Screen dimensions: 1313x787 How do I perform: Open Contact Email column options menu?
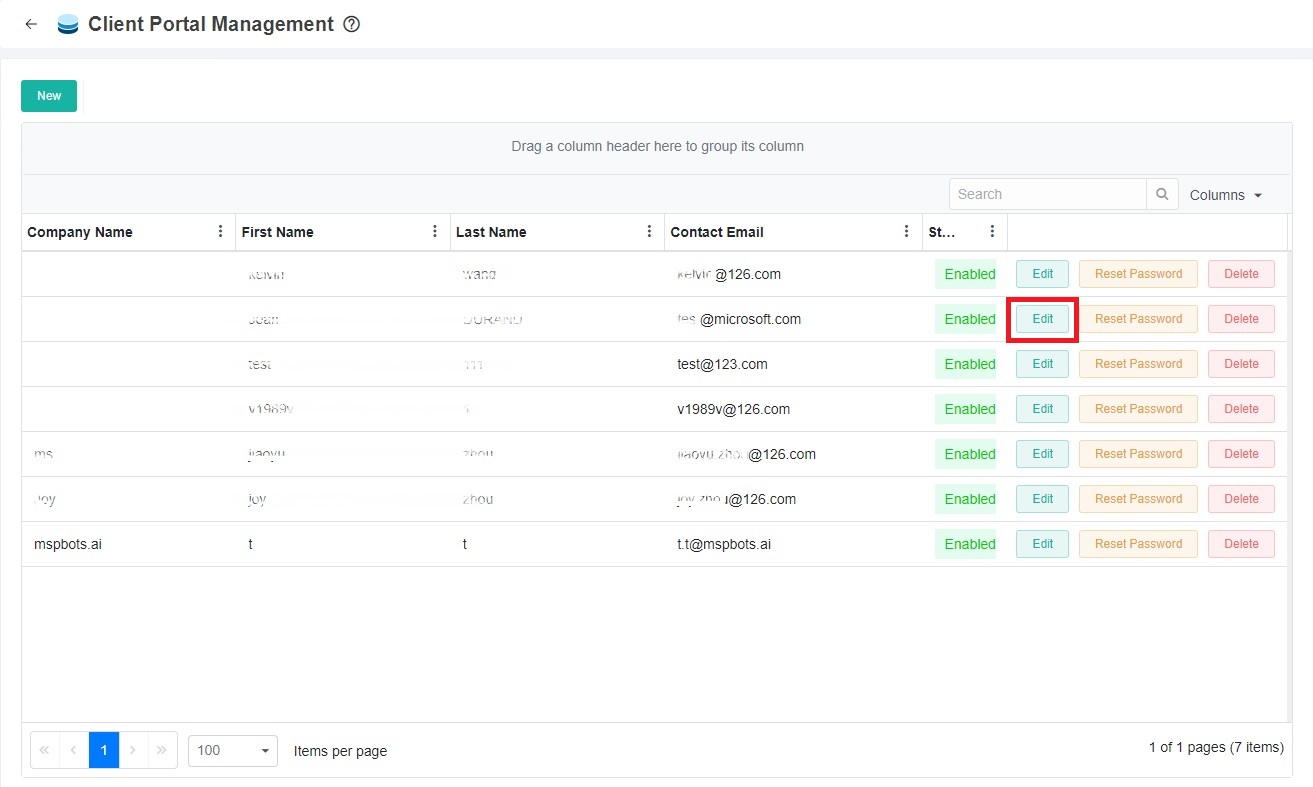tap(906, 231)
